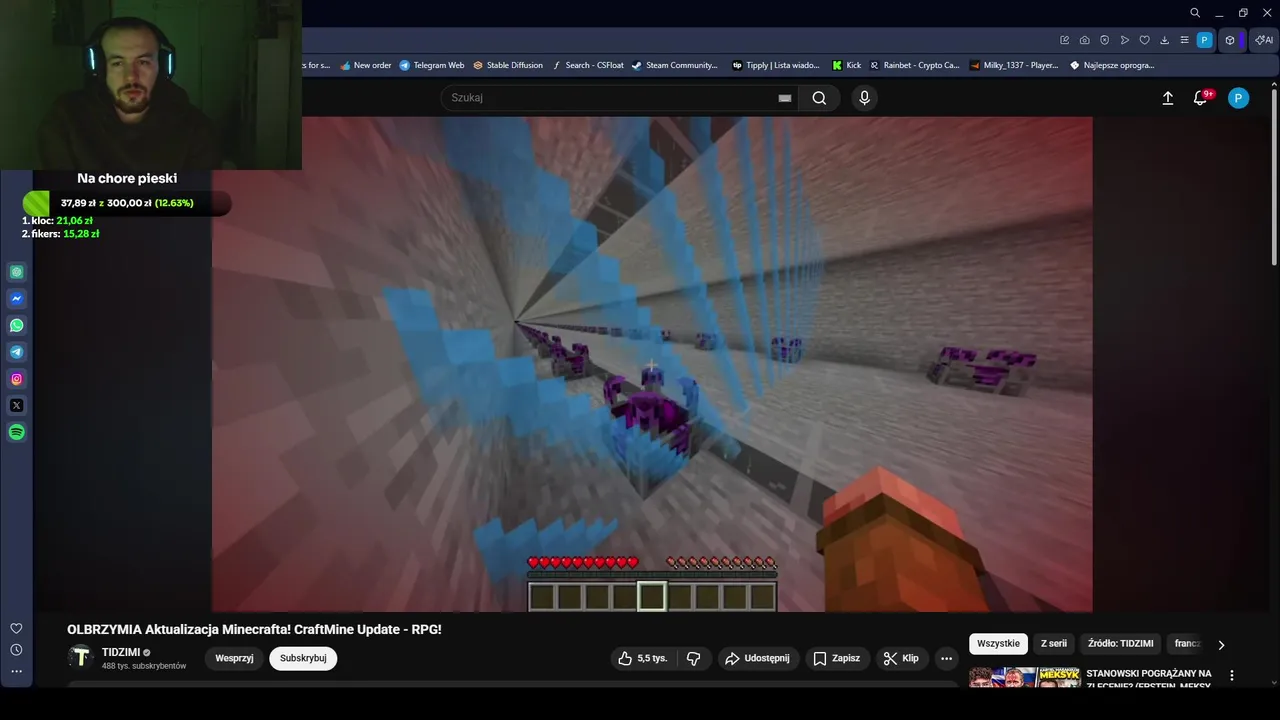The width and height of the screenshot is (1280, 720).
Task: Open the STANOWSKI POGRĄŻANY recommended video thumbnail
Action: 1024,677
